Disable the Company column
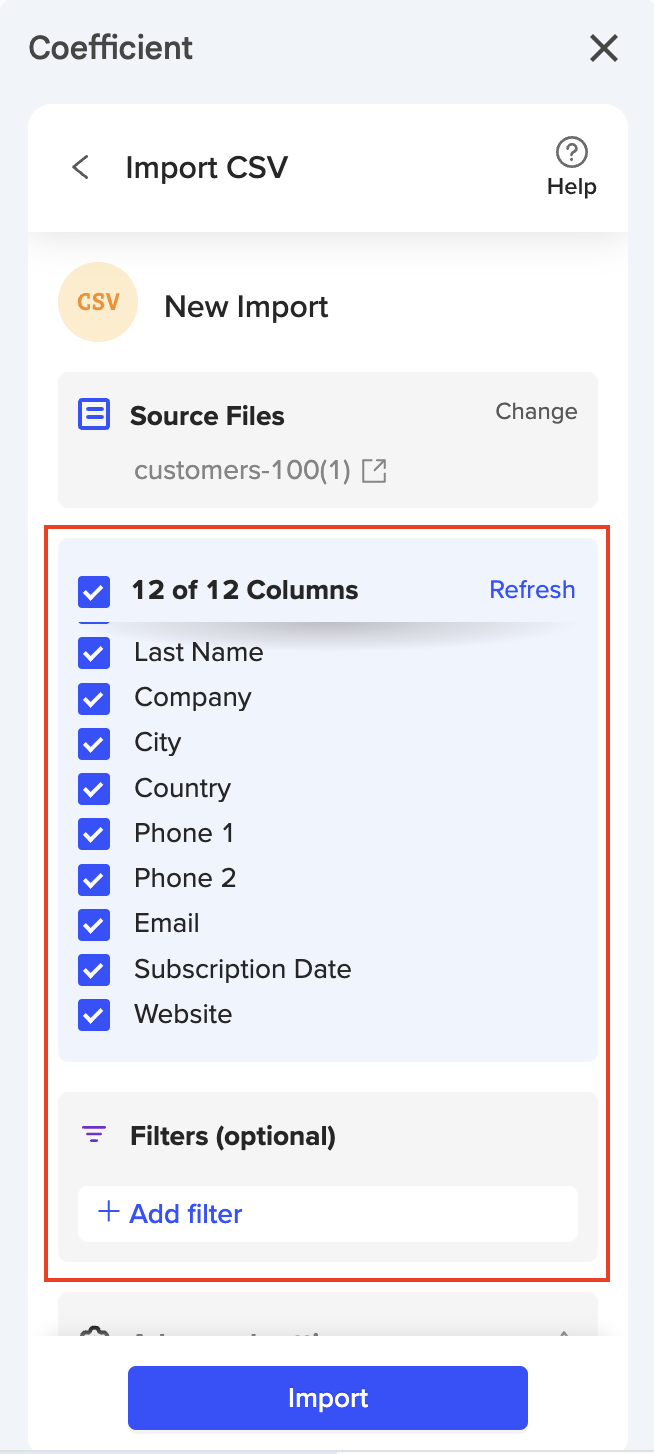This screenshot has width=654, height=1454. click(x=93, y=698)
